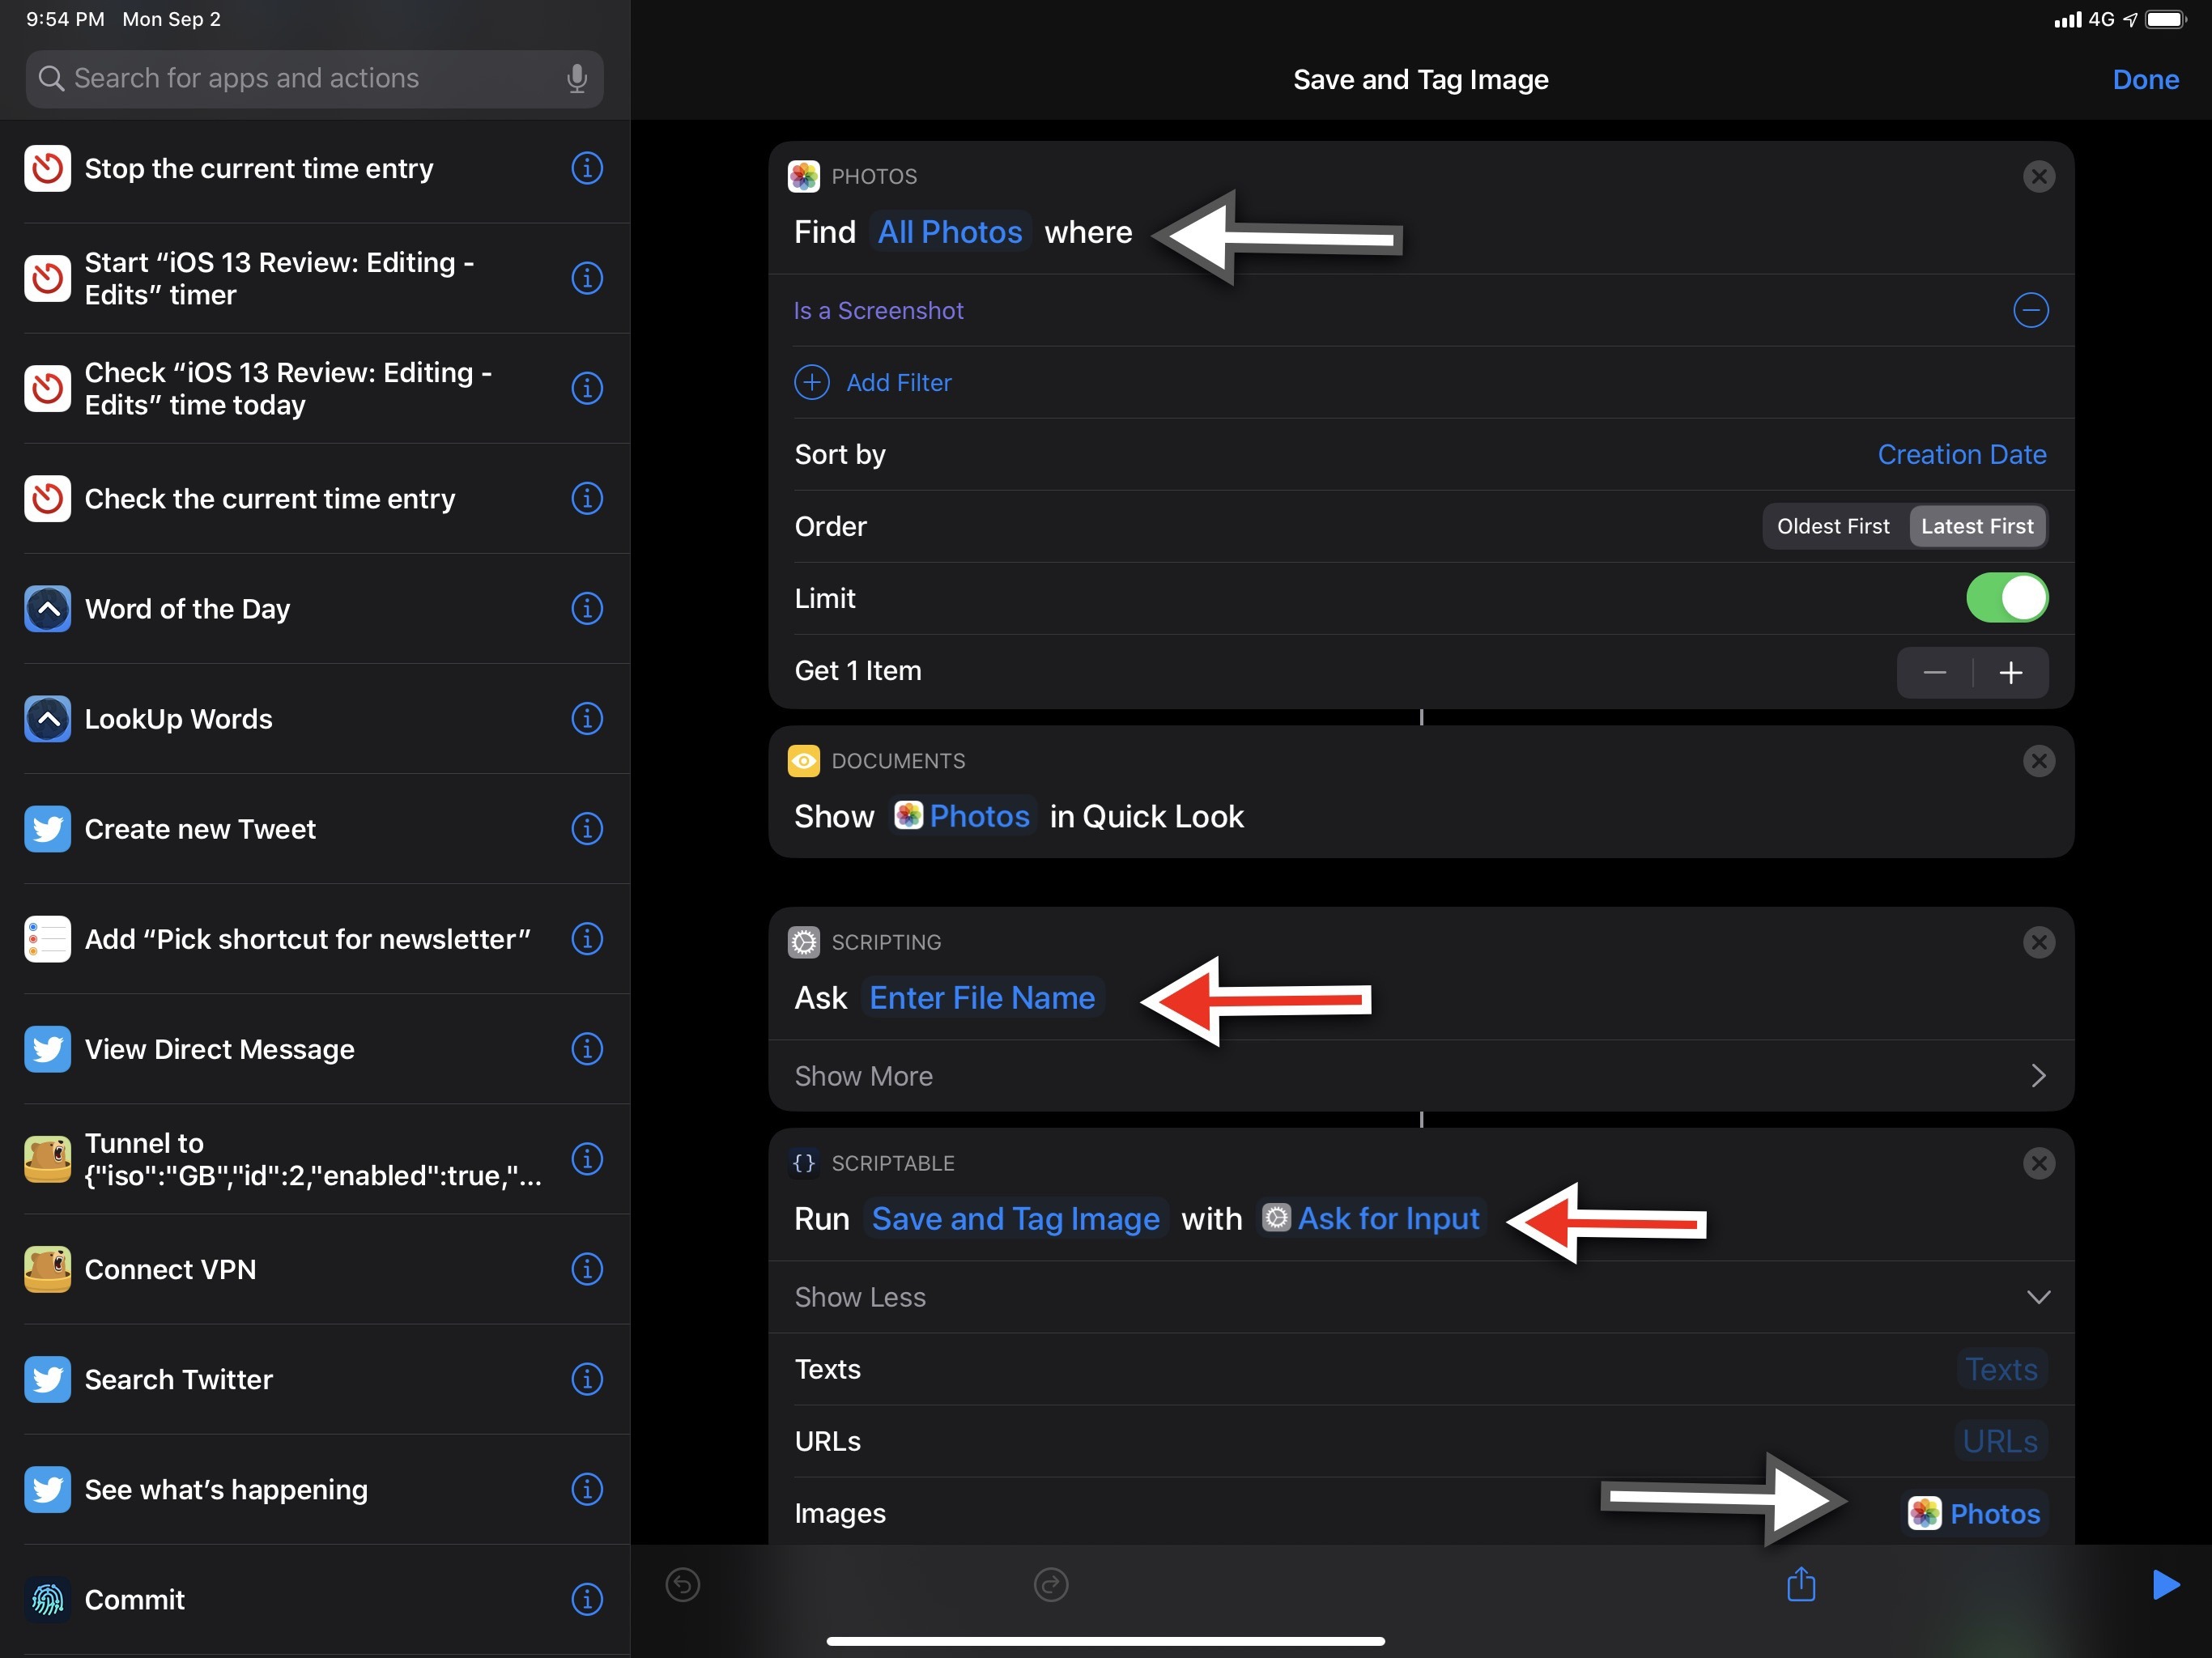Click the undo button in bottom toolbar

click(683, 1584)
